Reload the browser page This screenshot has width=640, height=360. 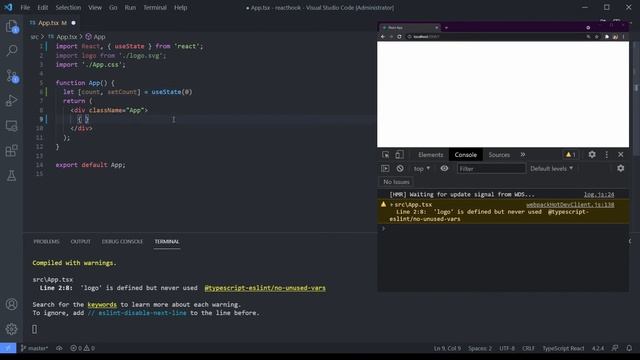point(399,37)
